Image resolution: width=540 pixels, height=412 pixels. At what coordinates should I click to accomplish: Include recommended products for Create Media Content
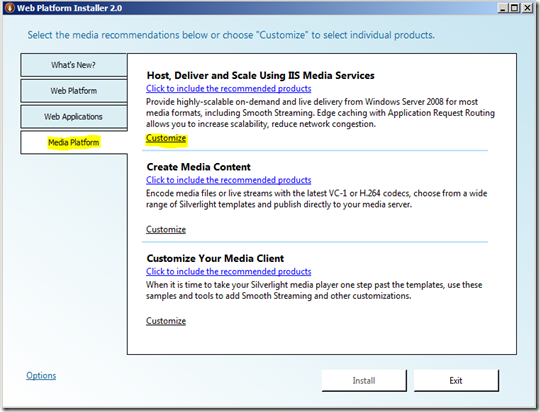228,180
